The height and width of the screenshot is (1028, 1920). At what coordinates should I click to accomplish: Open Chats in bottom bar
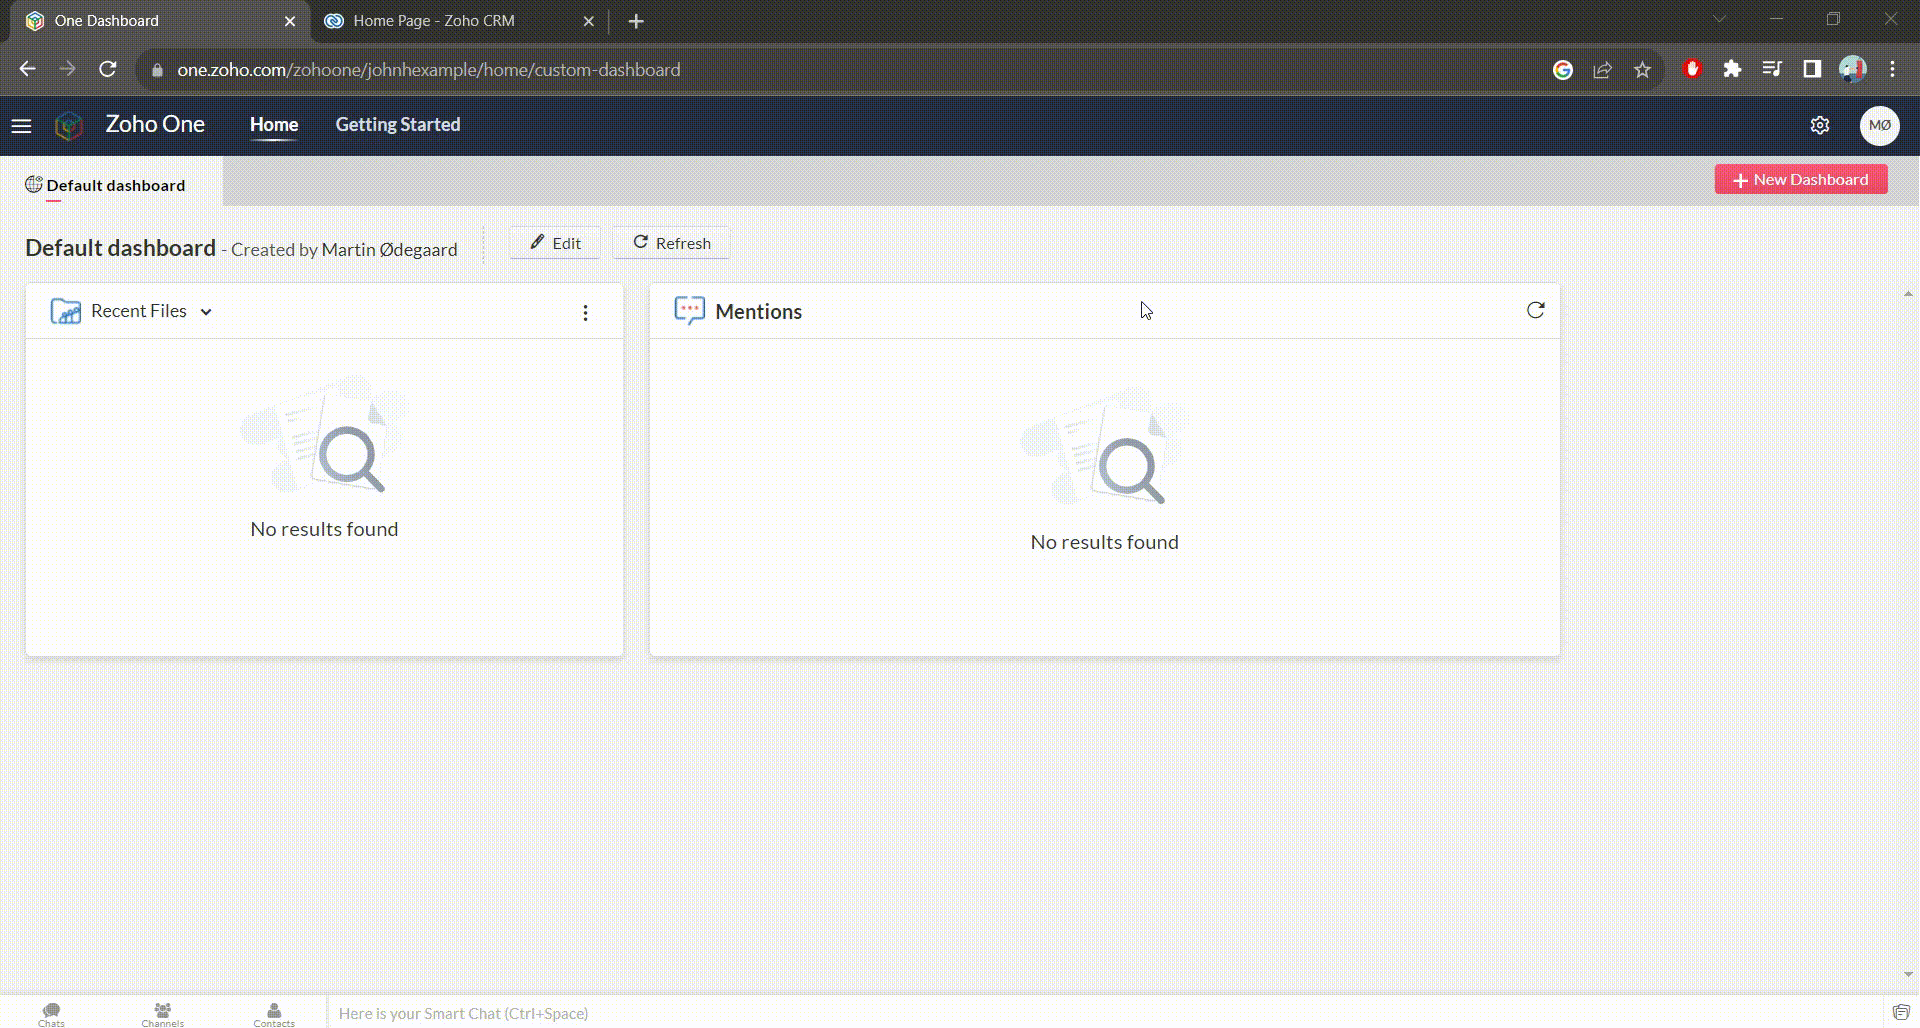(51, 1014)
